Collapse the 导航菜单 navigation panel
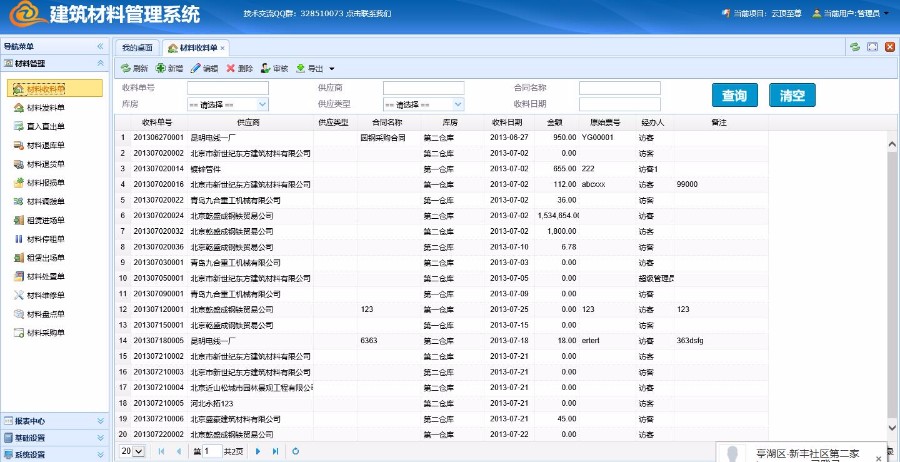Viewport: 900px width, 462px height. pyautogui.click(x=100, y=46)
